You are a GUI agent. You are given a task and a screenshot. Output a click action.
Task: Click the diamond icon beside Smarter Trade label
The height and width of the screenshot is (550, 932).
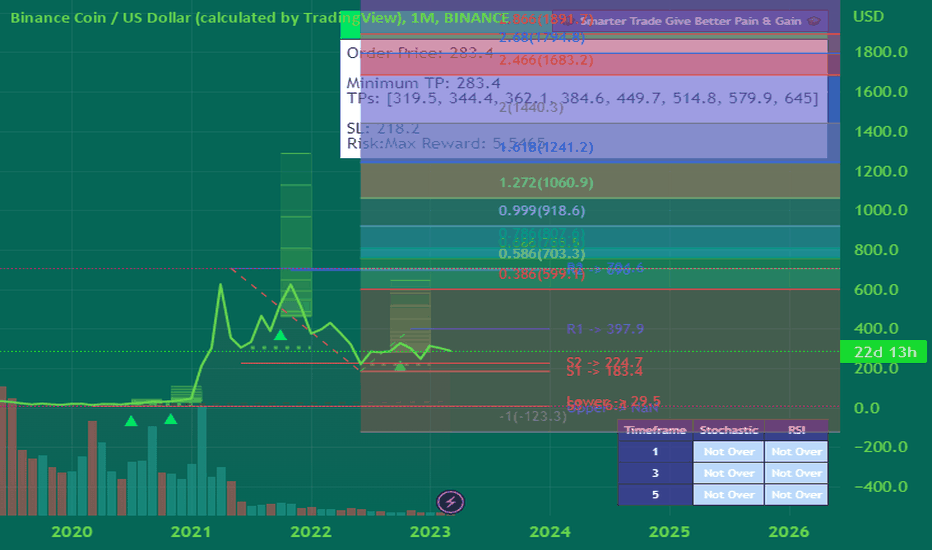point(814,21)
